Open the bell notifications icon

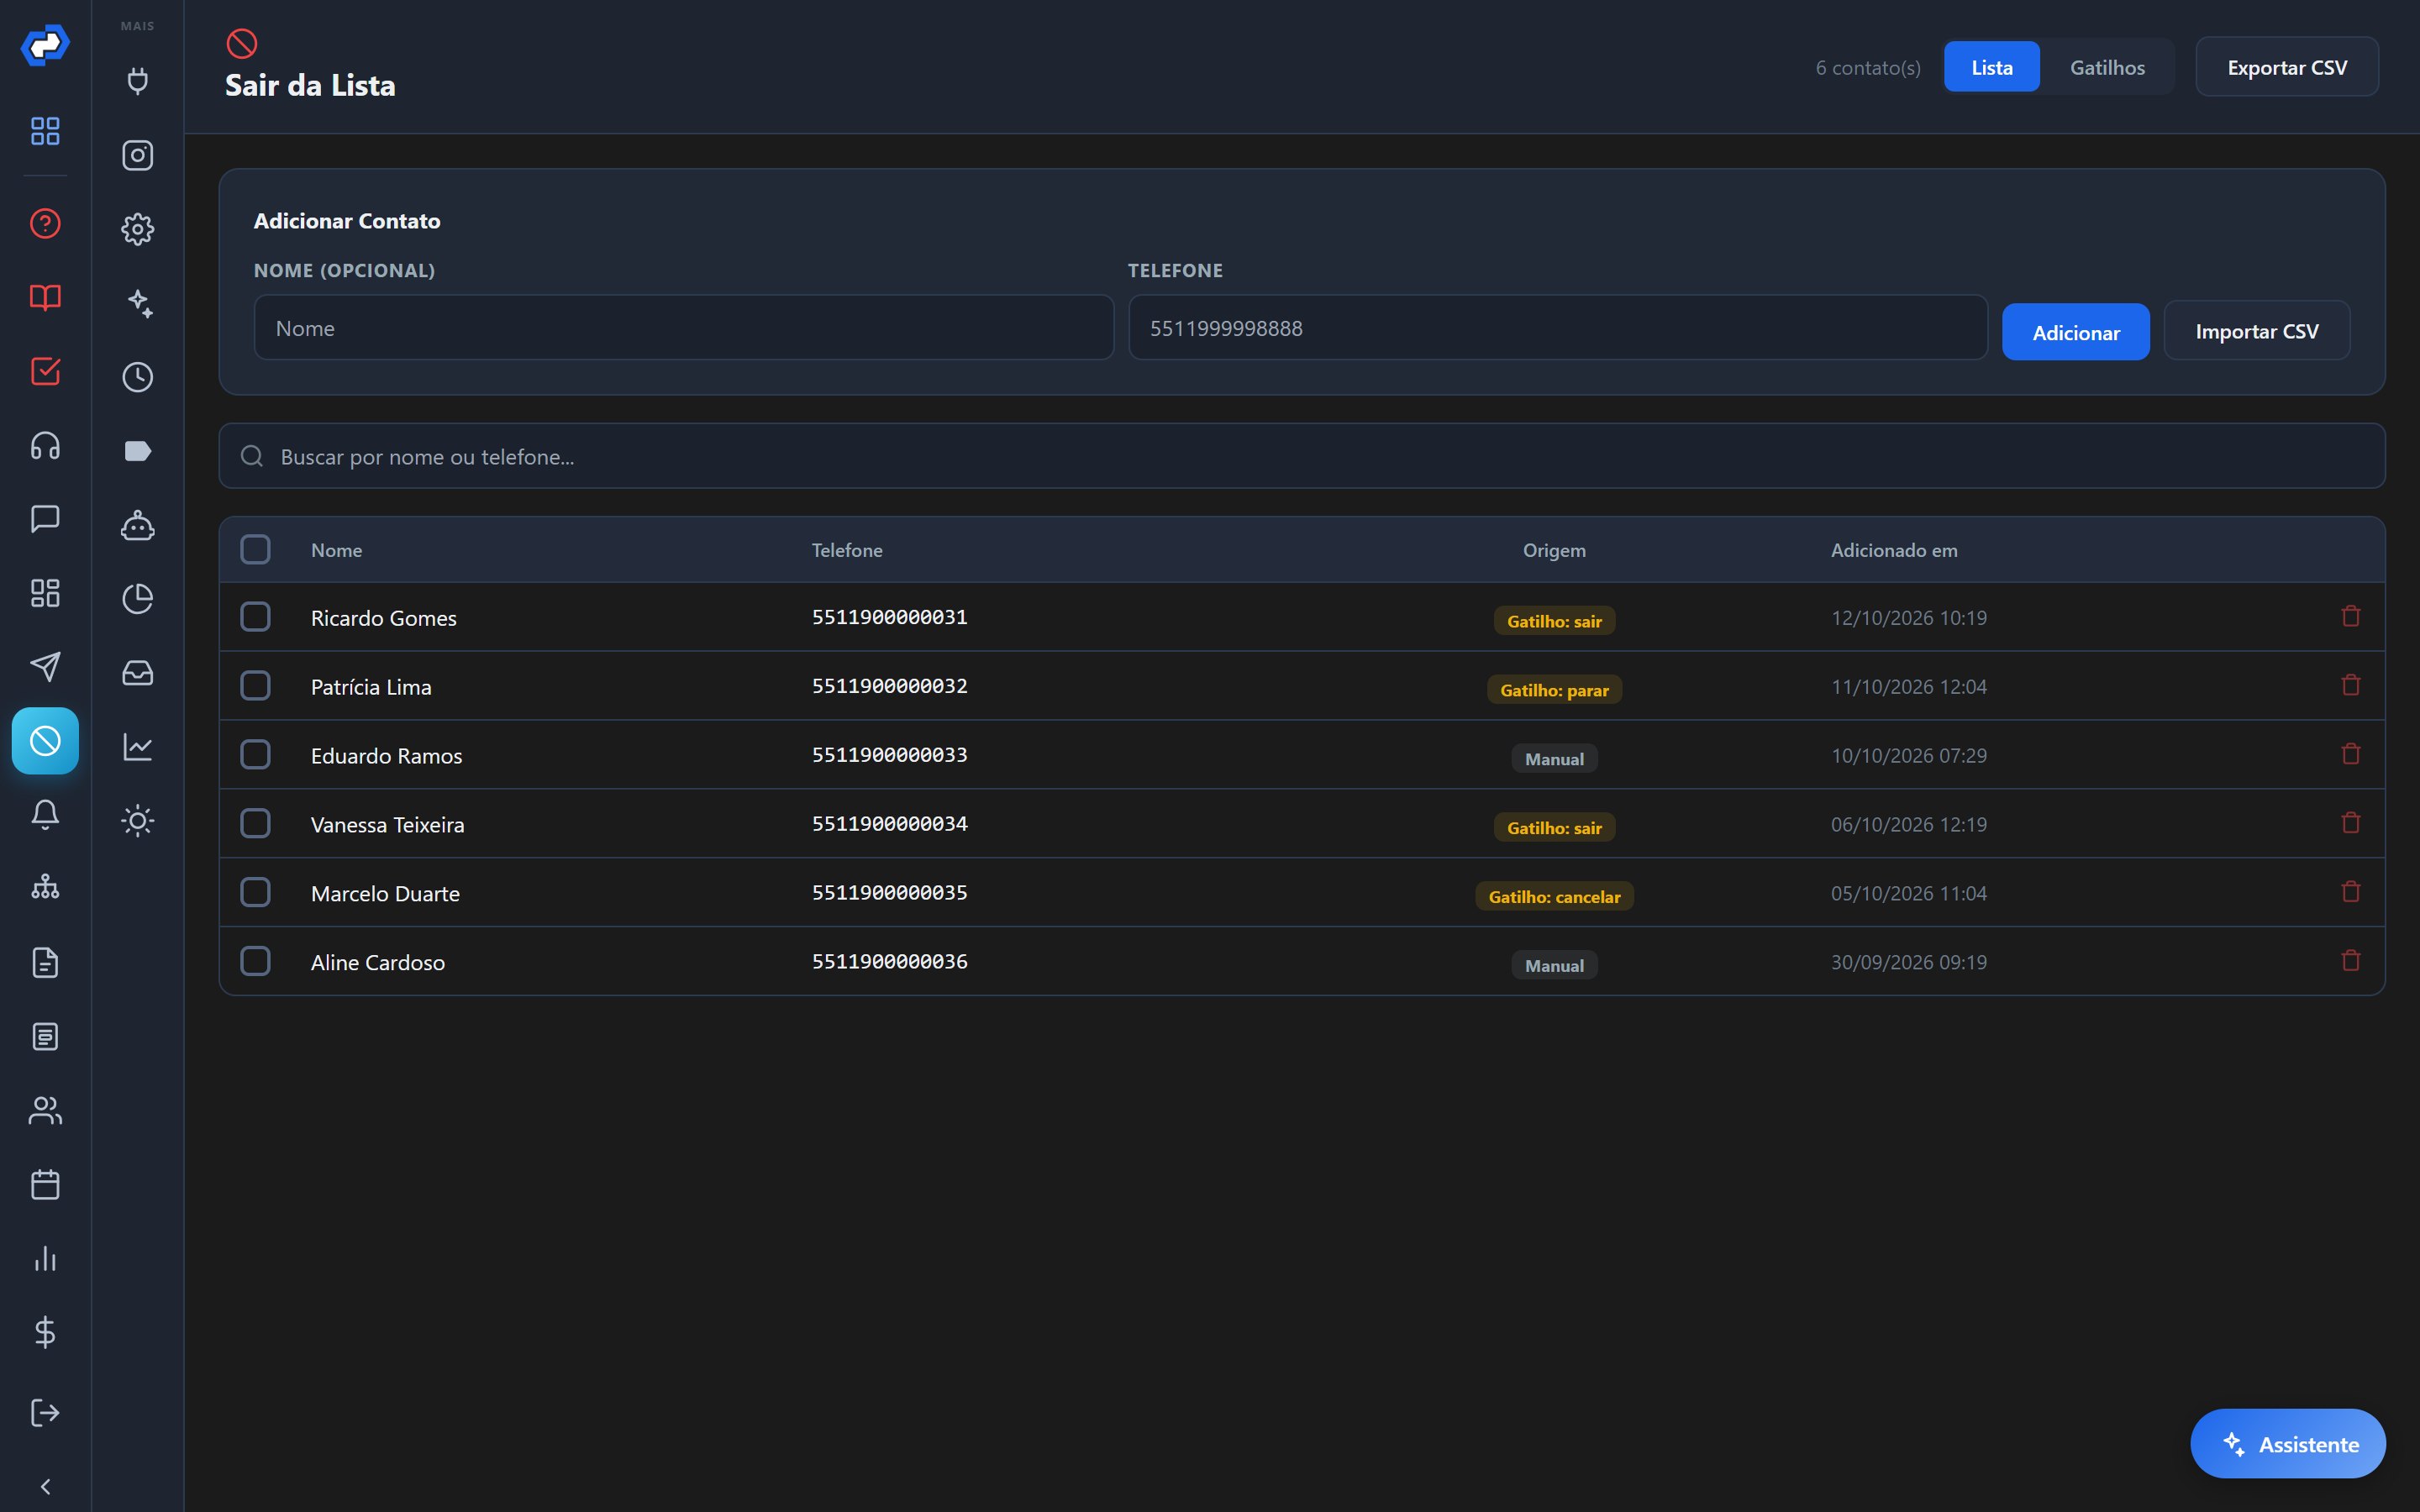tap(45, 814)
